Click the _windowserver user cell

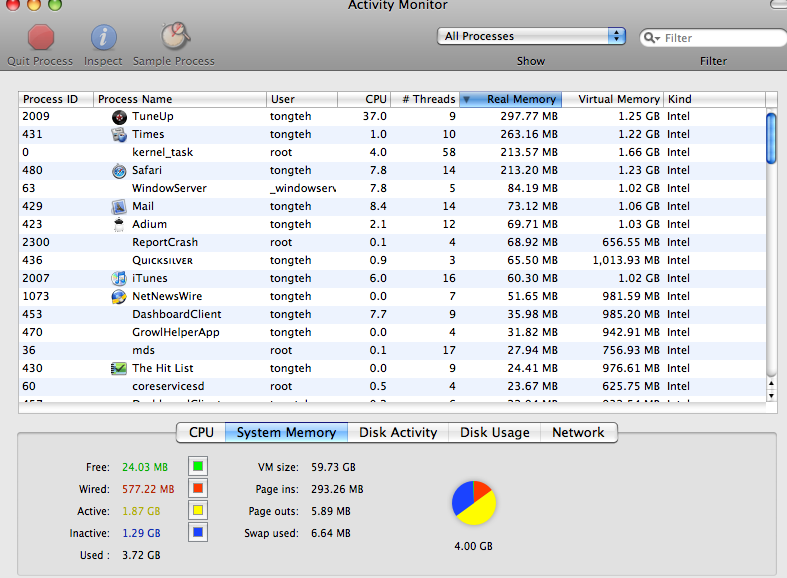[x=303, y=189]
